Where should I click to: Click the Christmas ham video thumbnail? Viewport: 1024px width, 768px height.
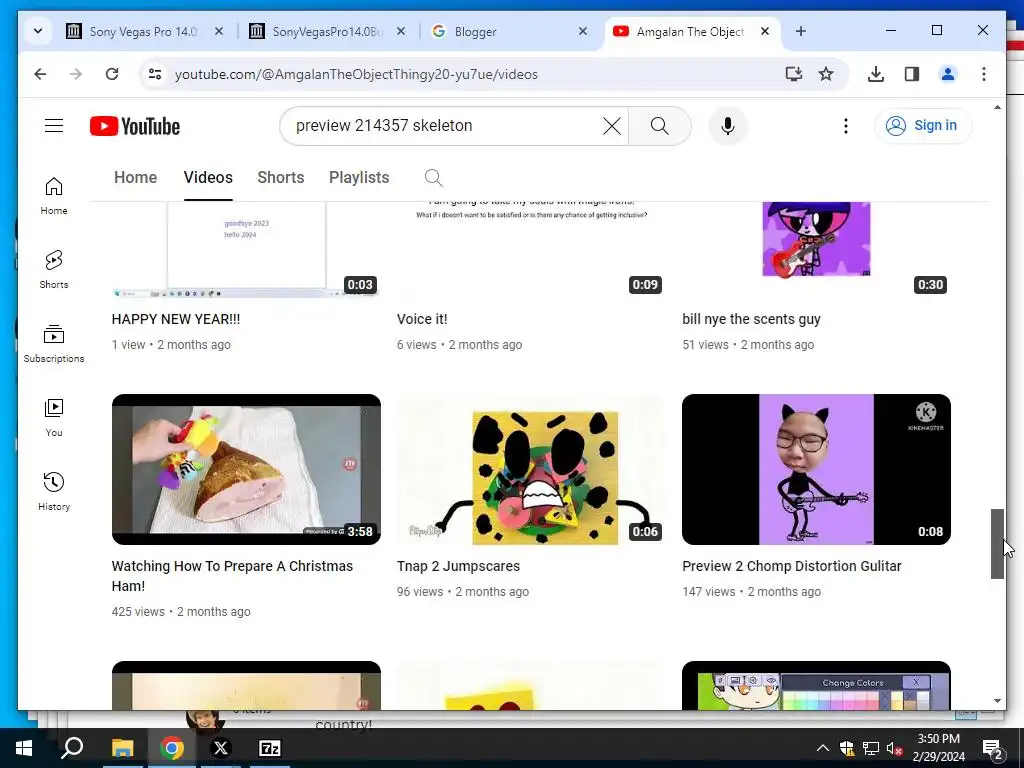246,469
